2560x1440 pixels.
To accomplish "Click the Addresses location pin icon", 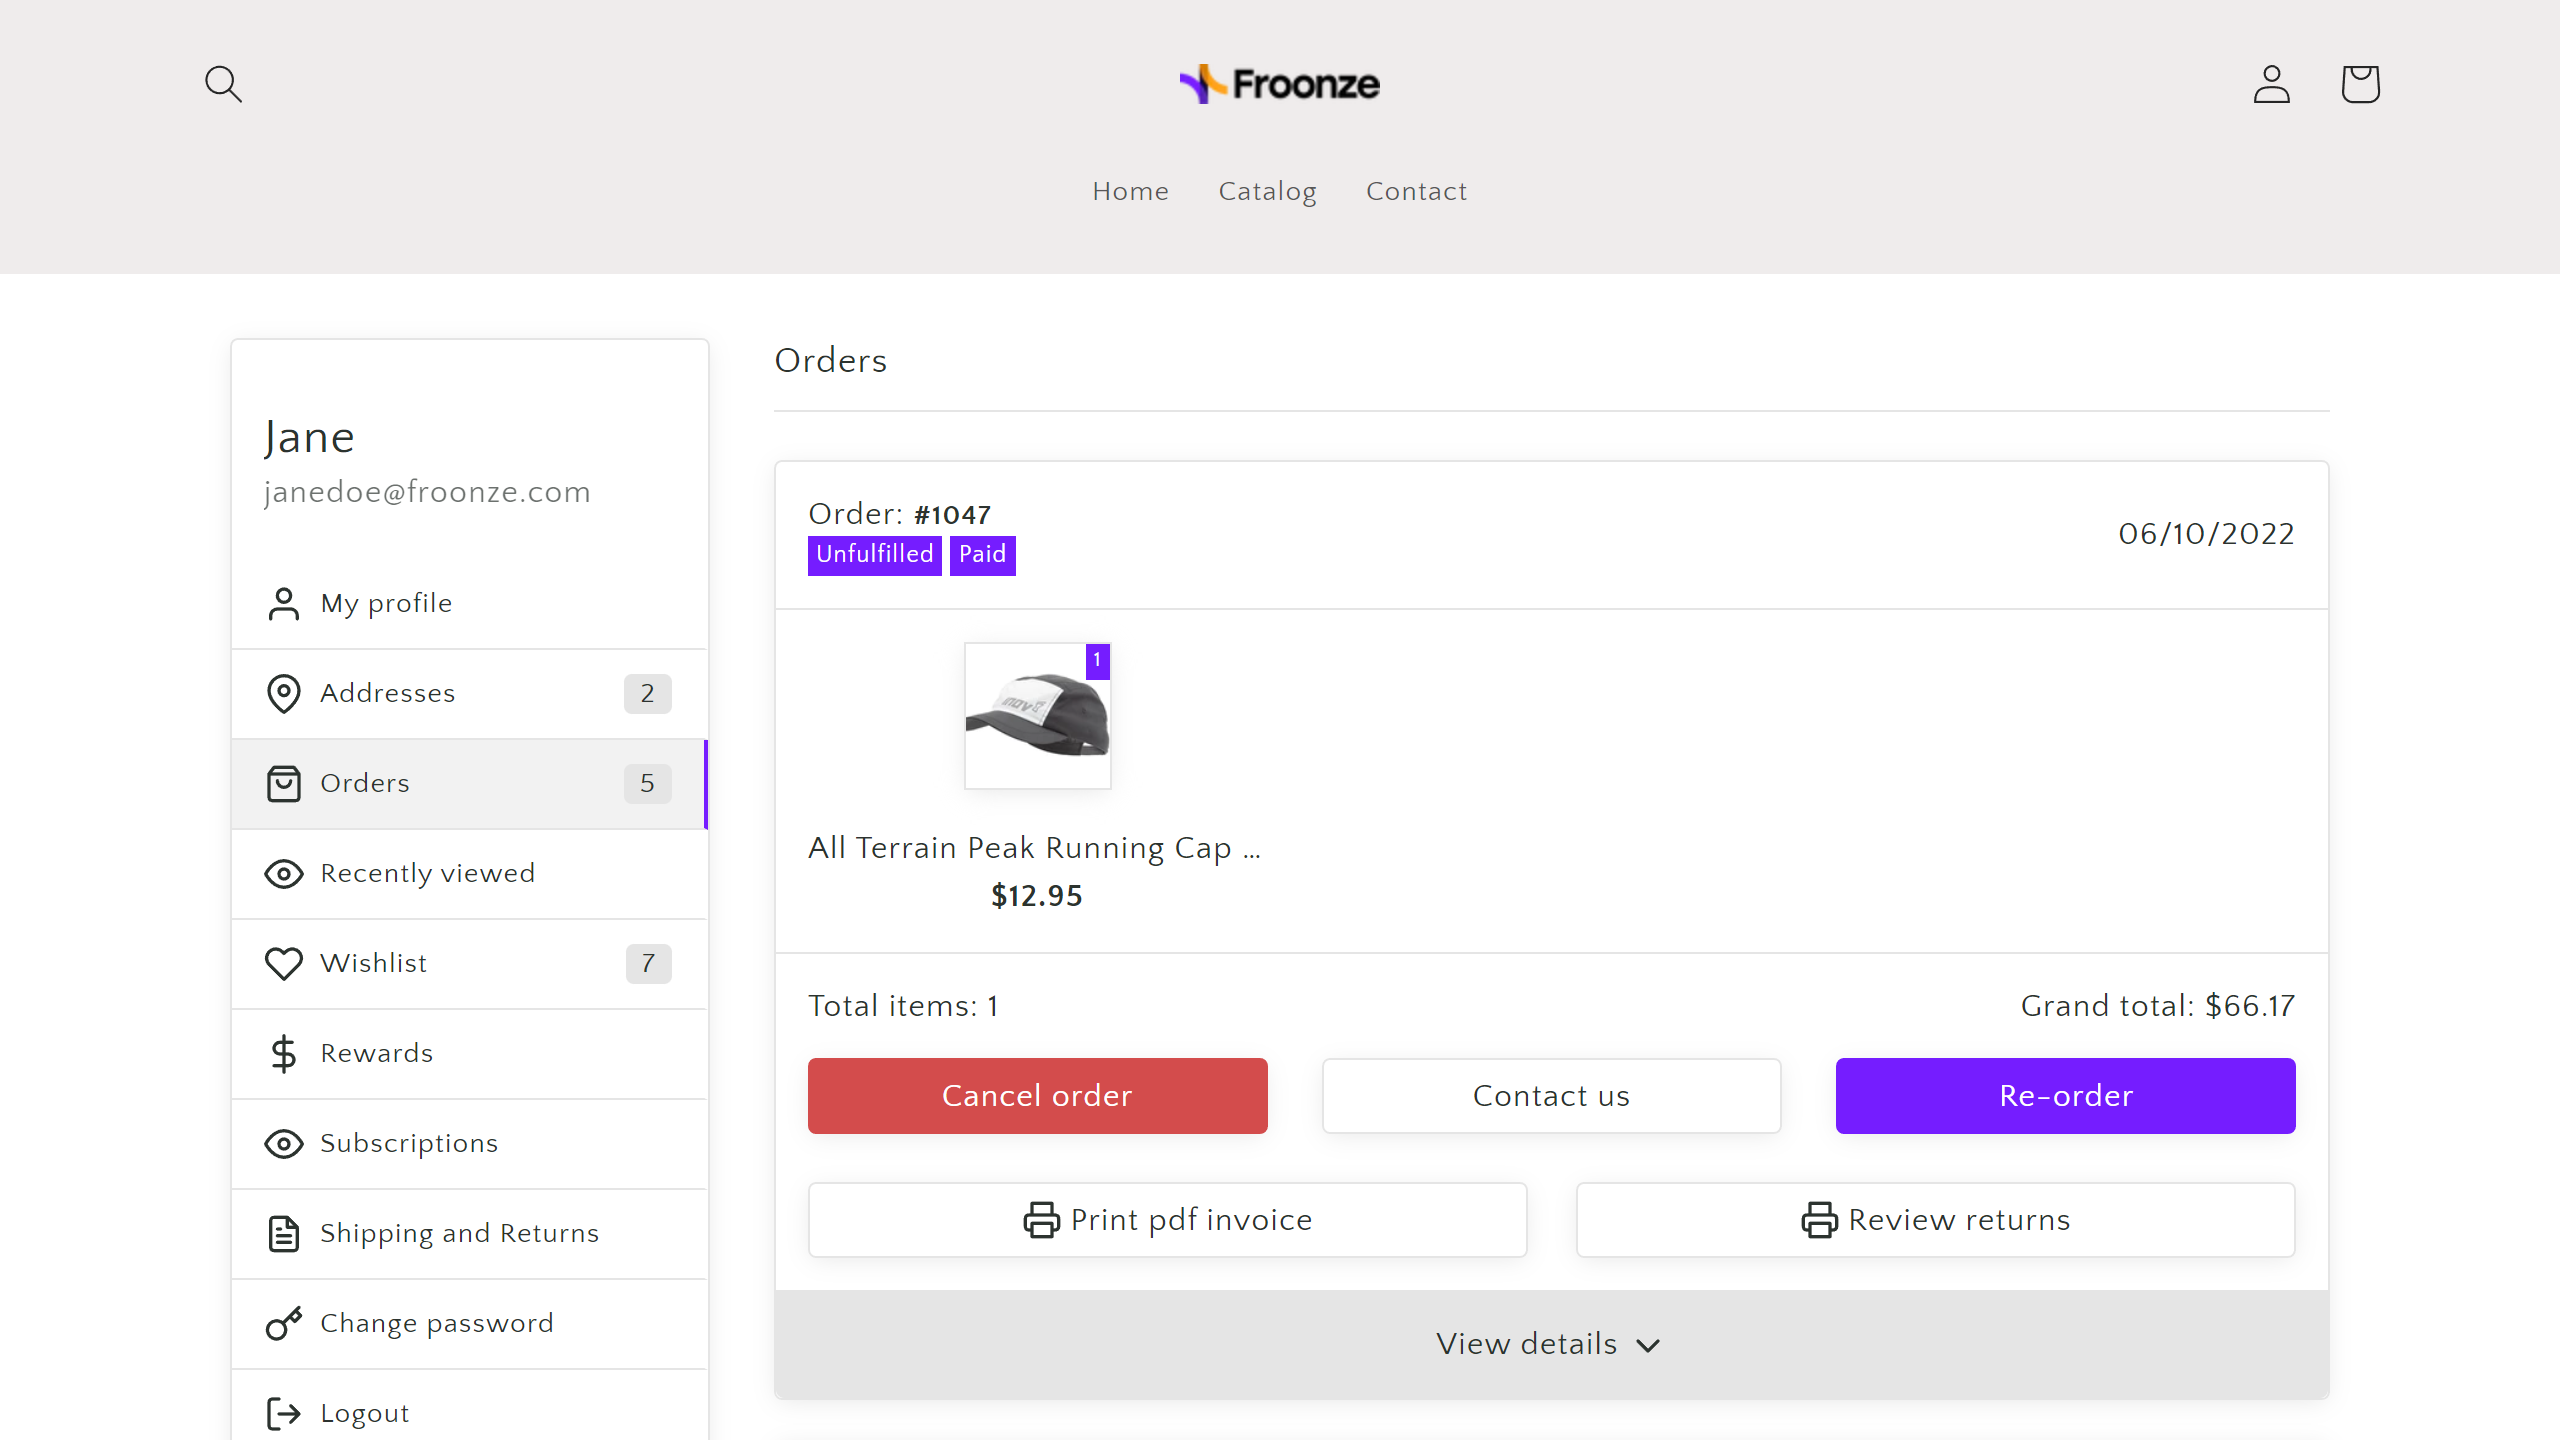I will click(284, 694).
